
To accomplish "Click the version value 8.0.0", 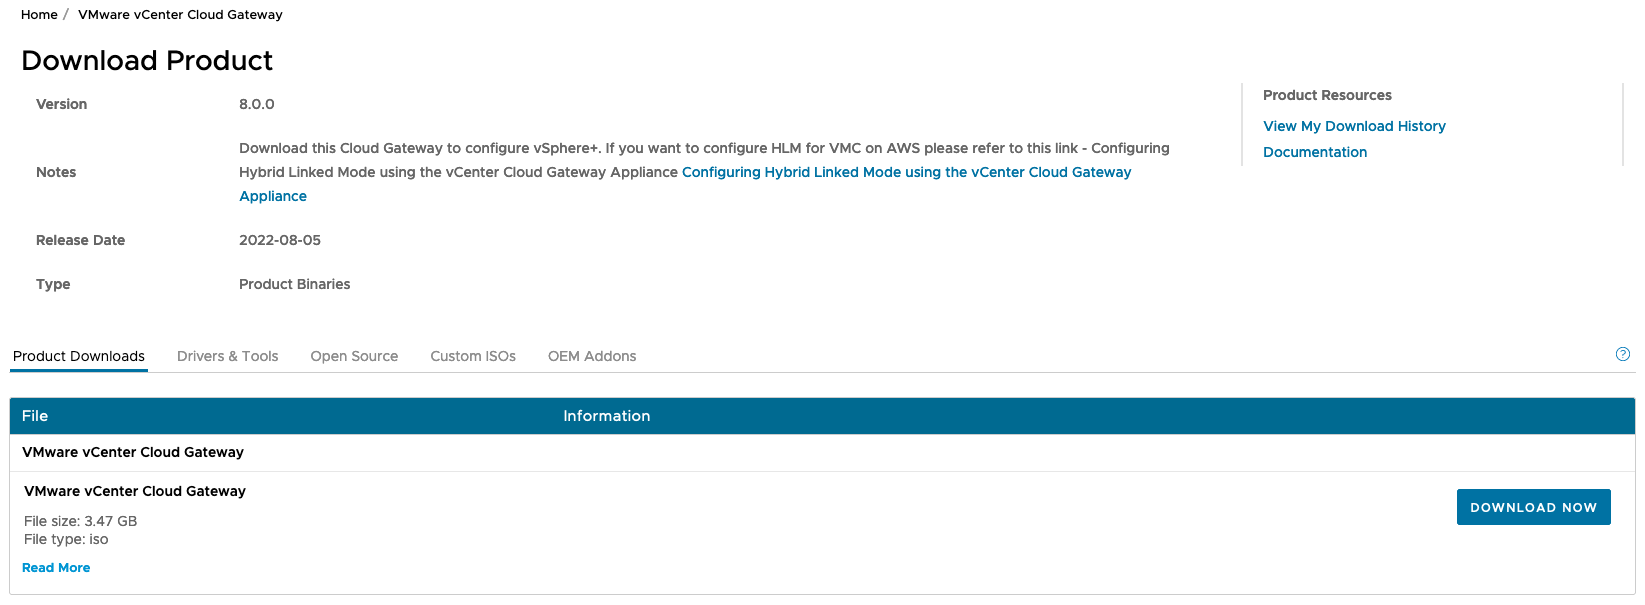I will coord(256,103).
